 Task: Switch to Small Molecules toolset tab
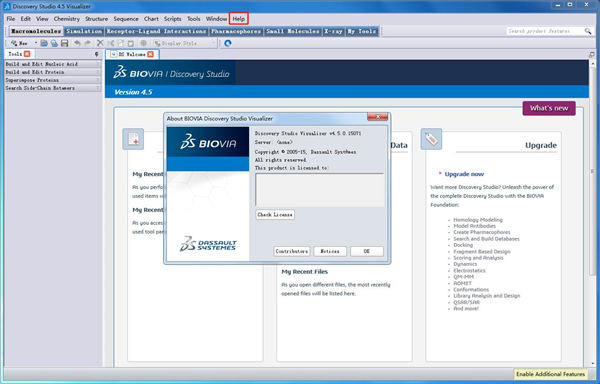coord(293,31)
